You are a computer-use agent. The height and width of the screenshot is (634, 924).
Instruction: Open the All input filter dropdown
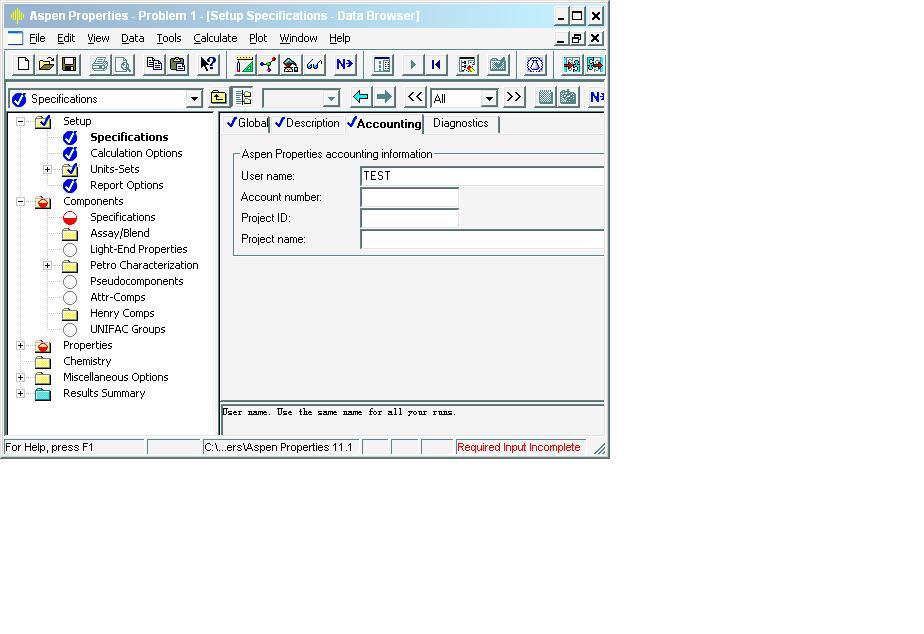[x=489, y=98]
